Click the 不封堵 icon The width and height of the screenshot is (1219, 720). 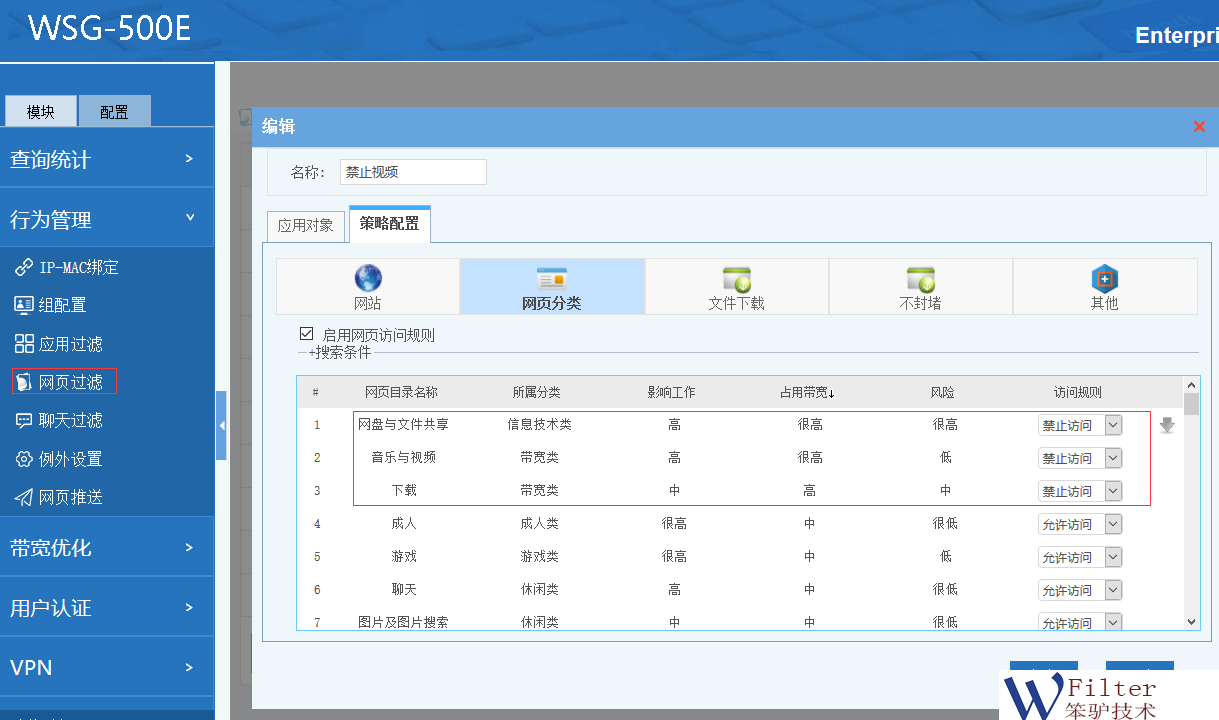(920, 279)
